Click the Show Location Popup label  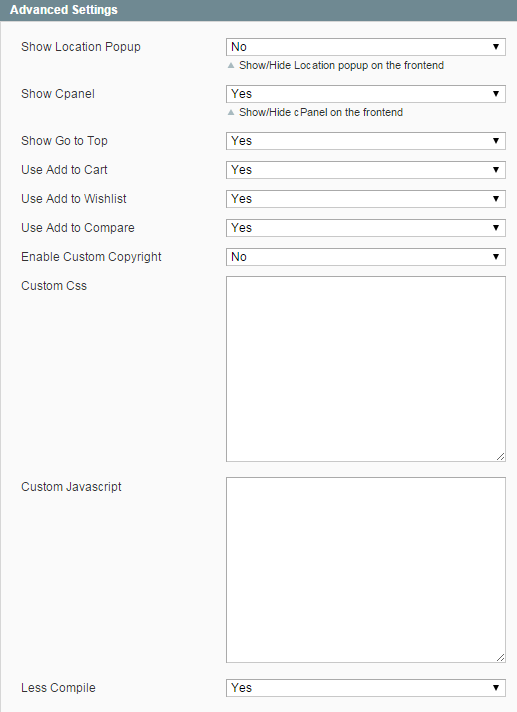tap(81, 47)
